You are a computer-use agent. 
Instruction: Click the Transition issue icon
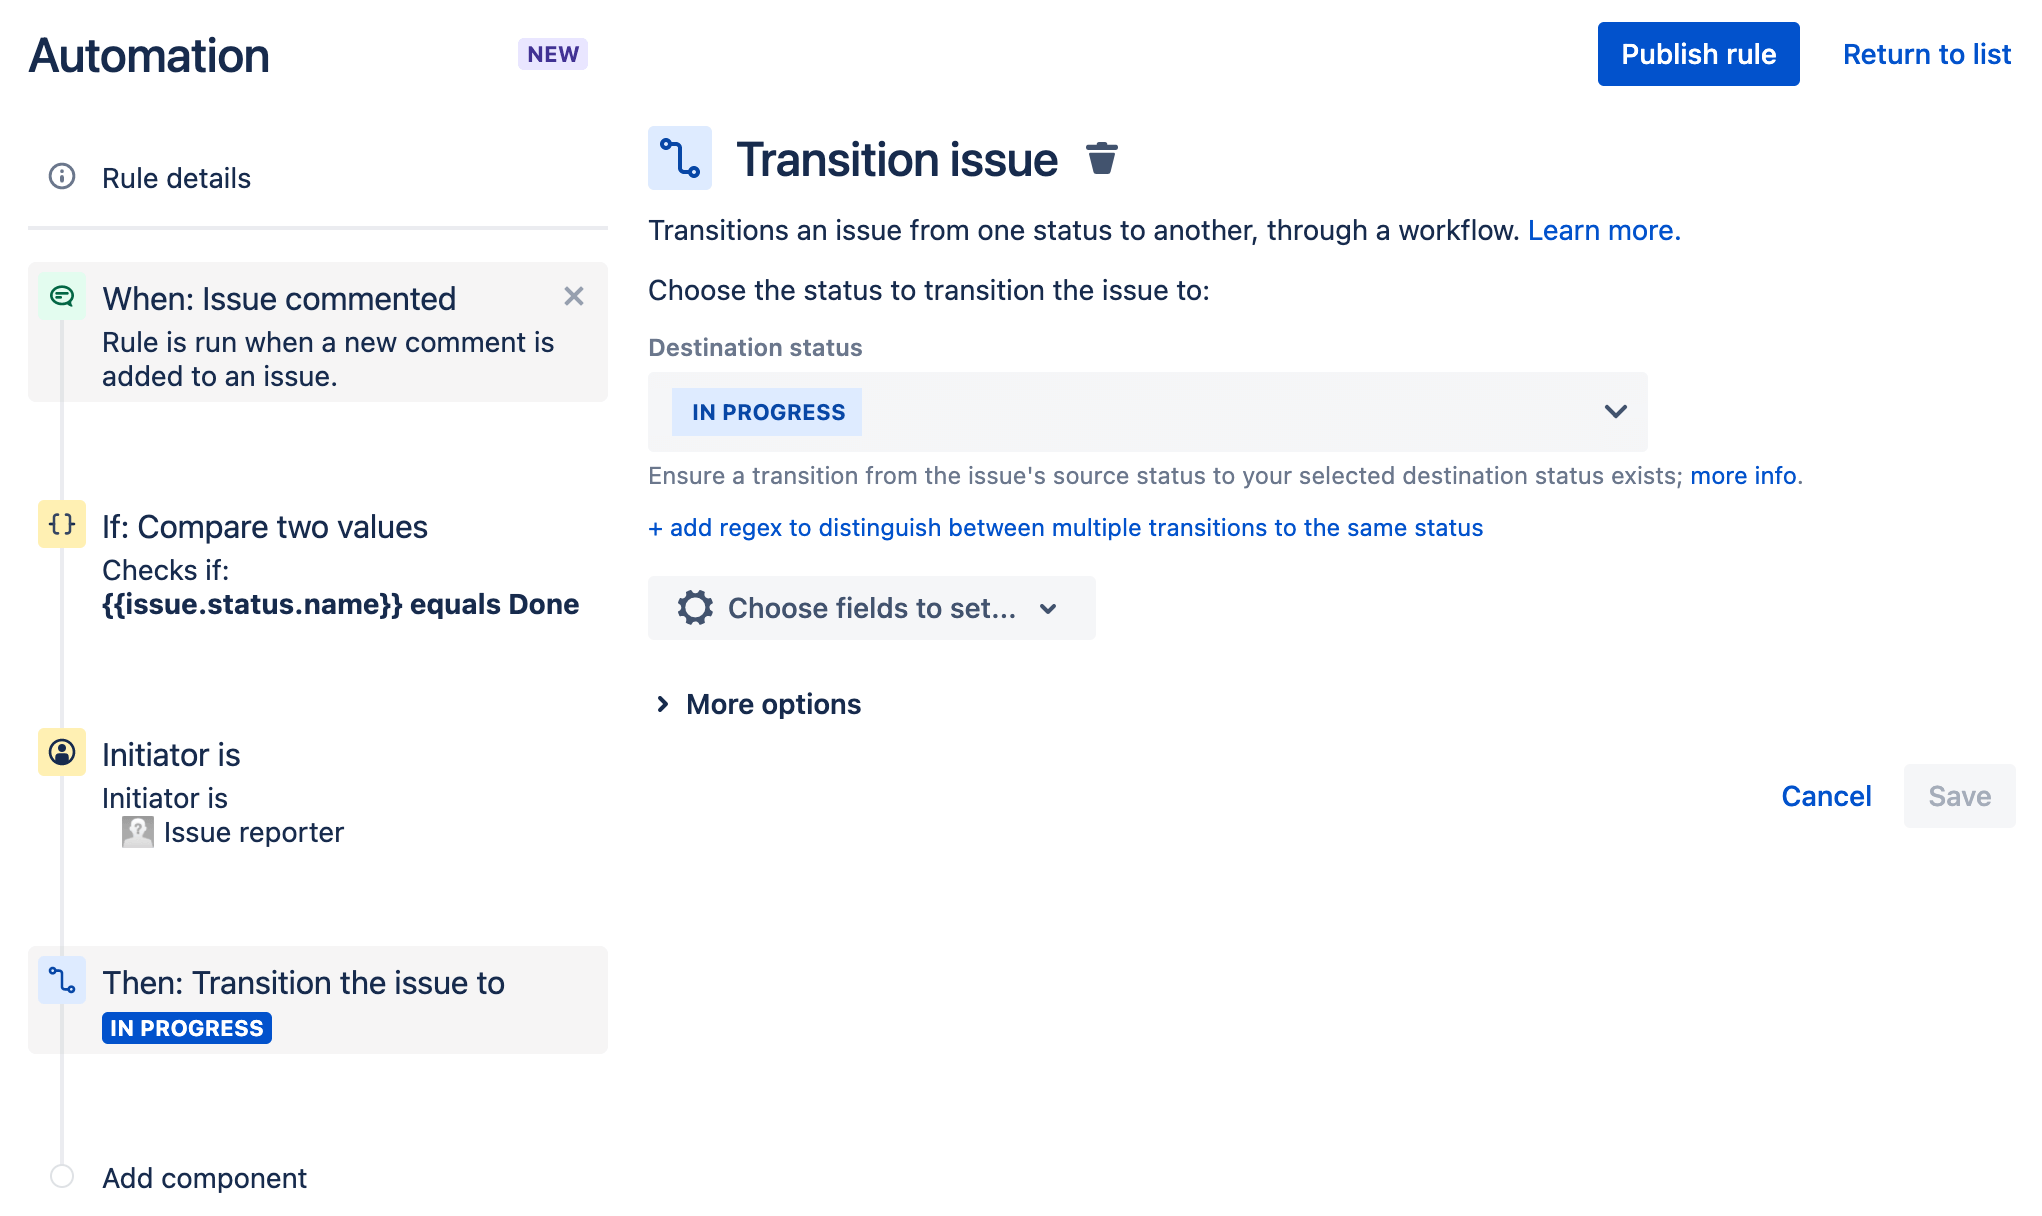680,158
